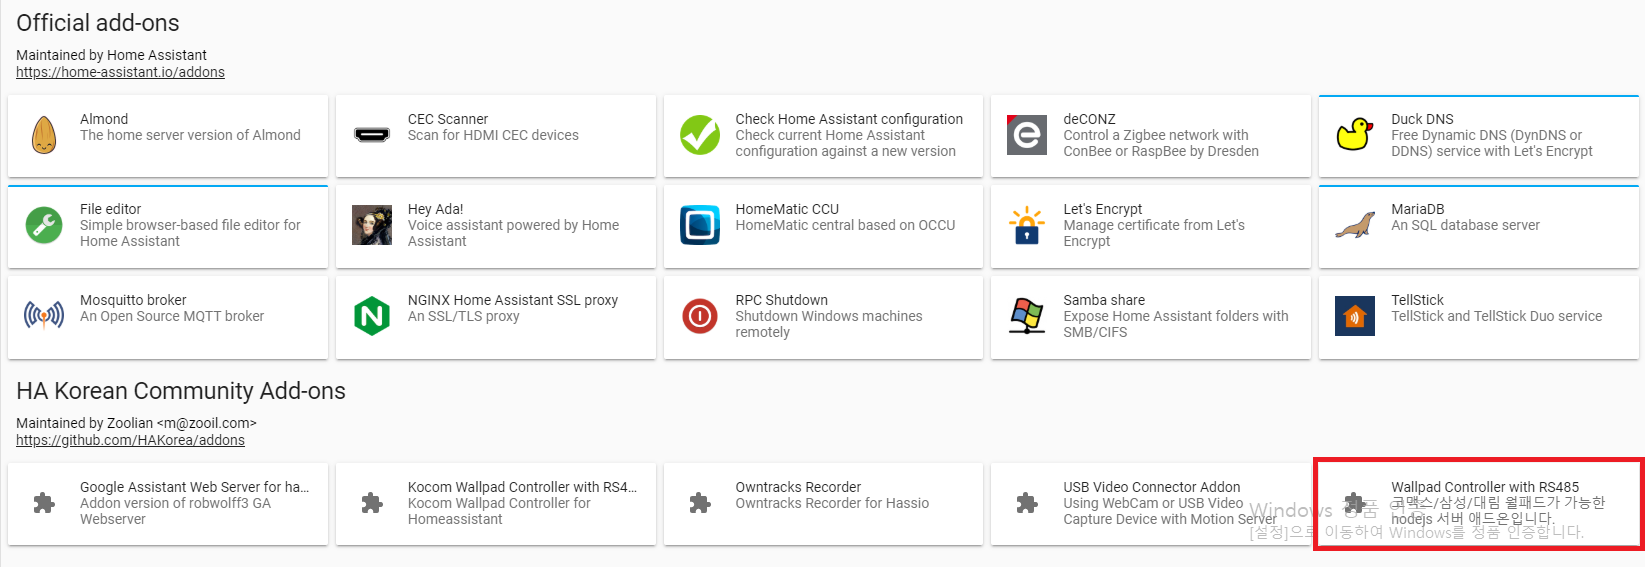Open the Mosquitto broker add-on title

(x=133, y=300)
